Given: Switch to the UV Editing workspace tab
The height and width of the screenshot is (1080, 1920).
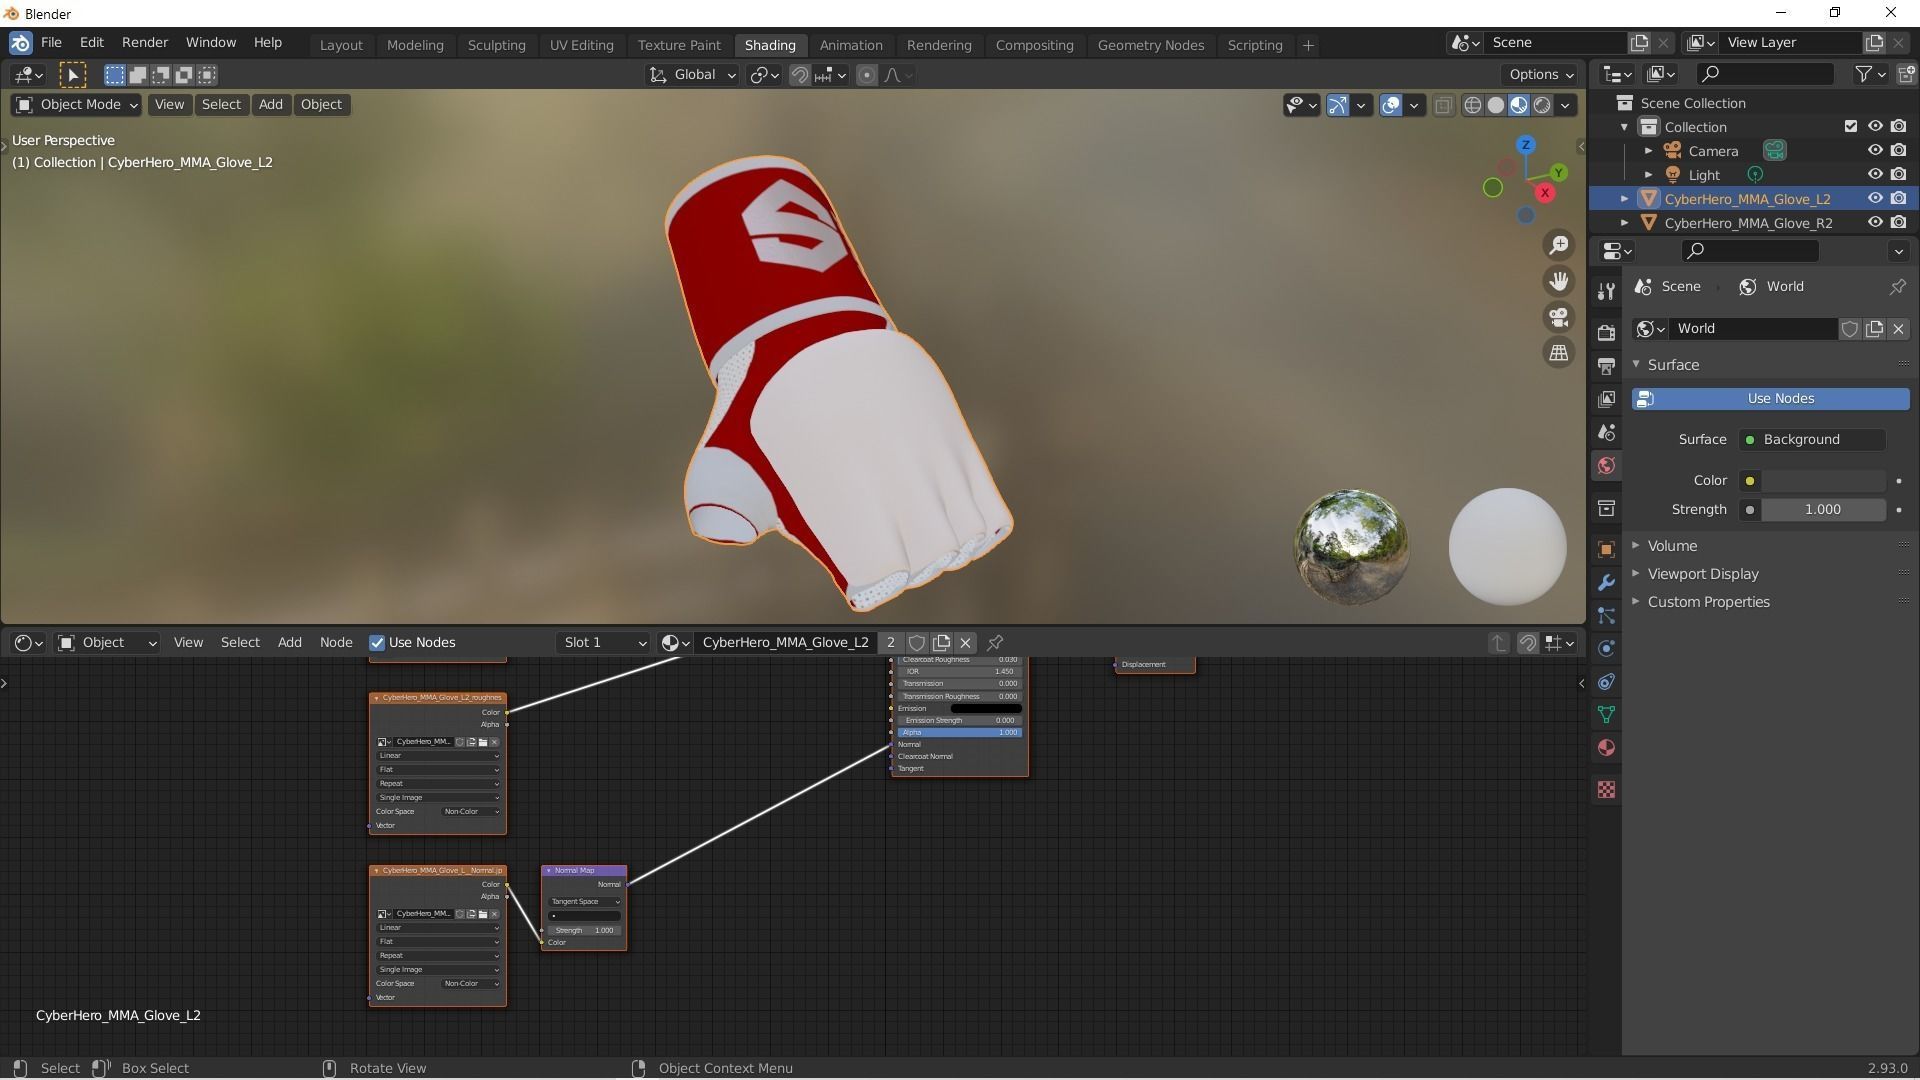Looking at the screenshot, I should point(581,45).
